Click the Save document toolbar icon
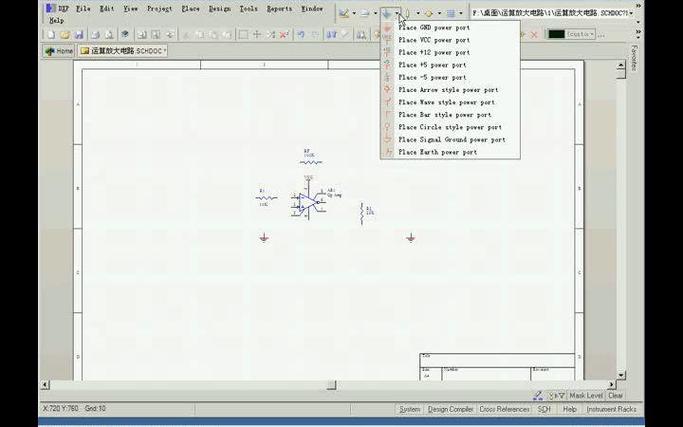This screenshot has height=427, width=683. click(79, 34)
